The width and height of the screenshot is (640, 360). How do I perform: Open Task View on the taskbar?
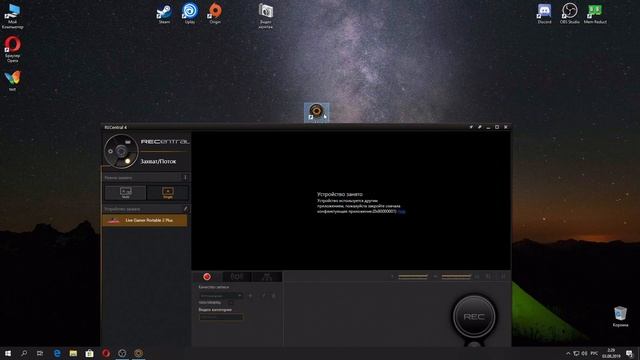click(40, 353)
